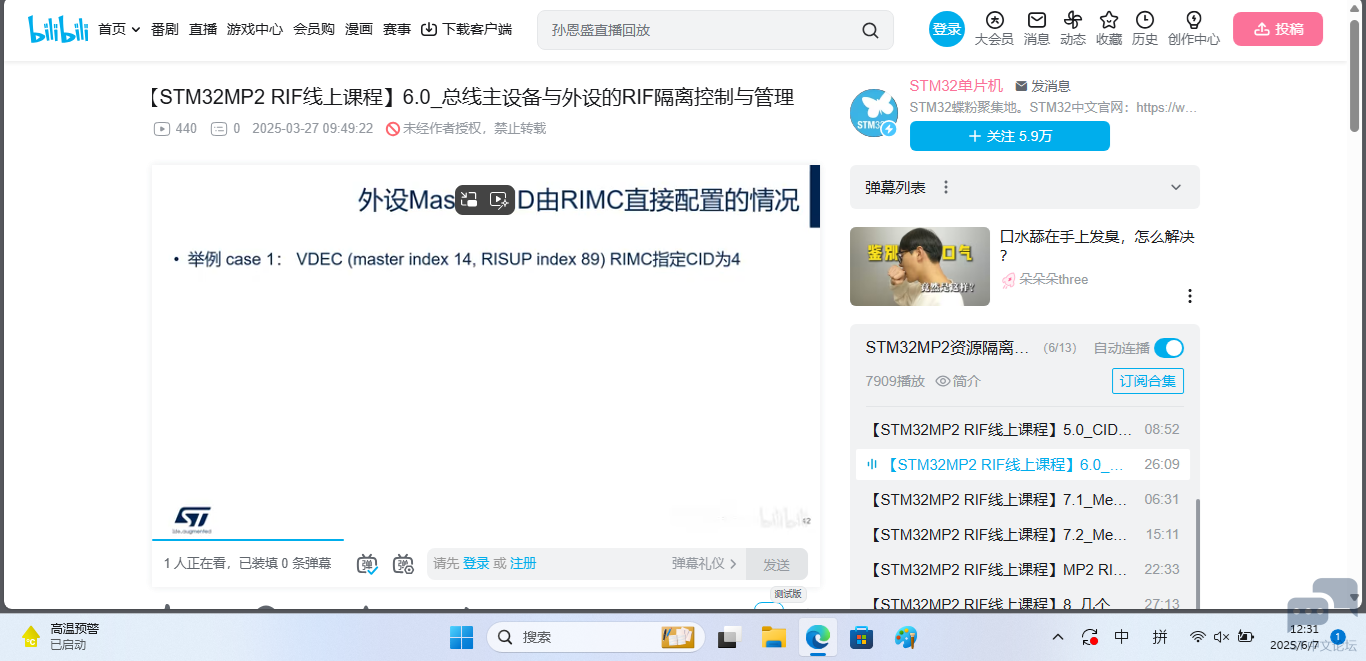
Task: Click 注册 link in danmaku input
Action: pos(523,564)
